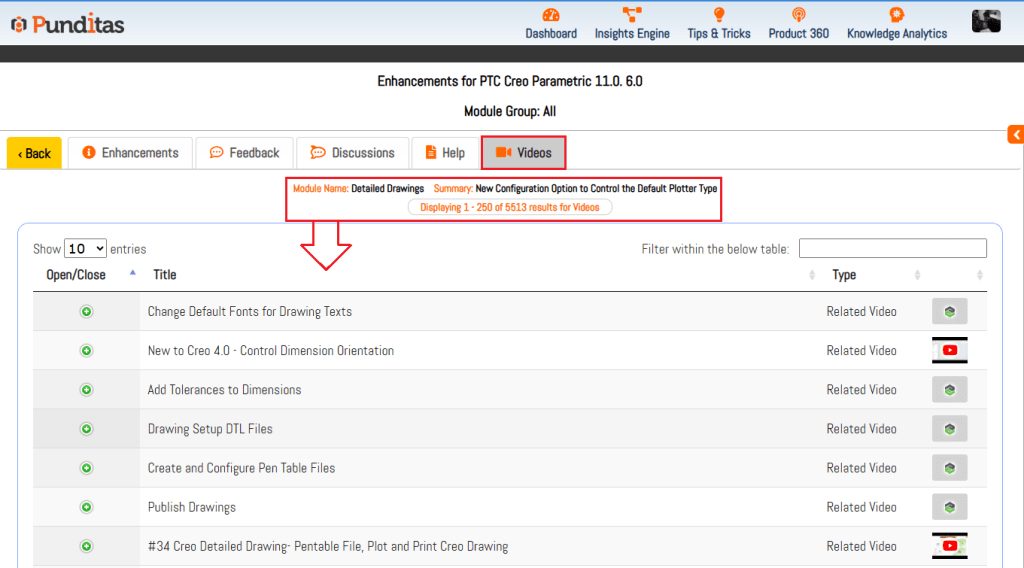Open video icon for Change Default Fonts row
This screenshot has width=1024, height=568.
pyautogui.click(x=949, y=312)
